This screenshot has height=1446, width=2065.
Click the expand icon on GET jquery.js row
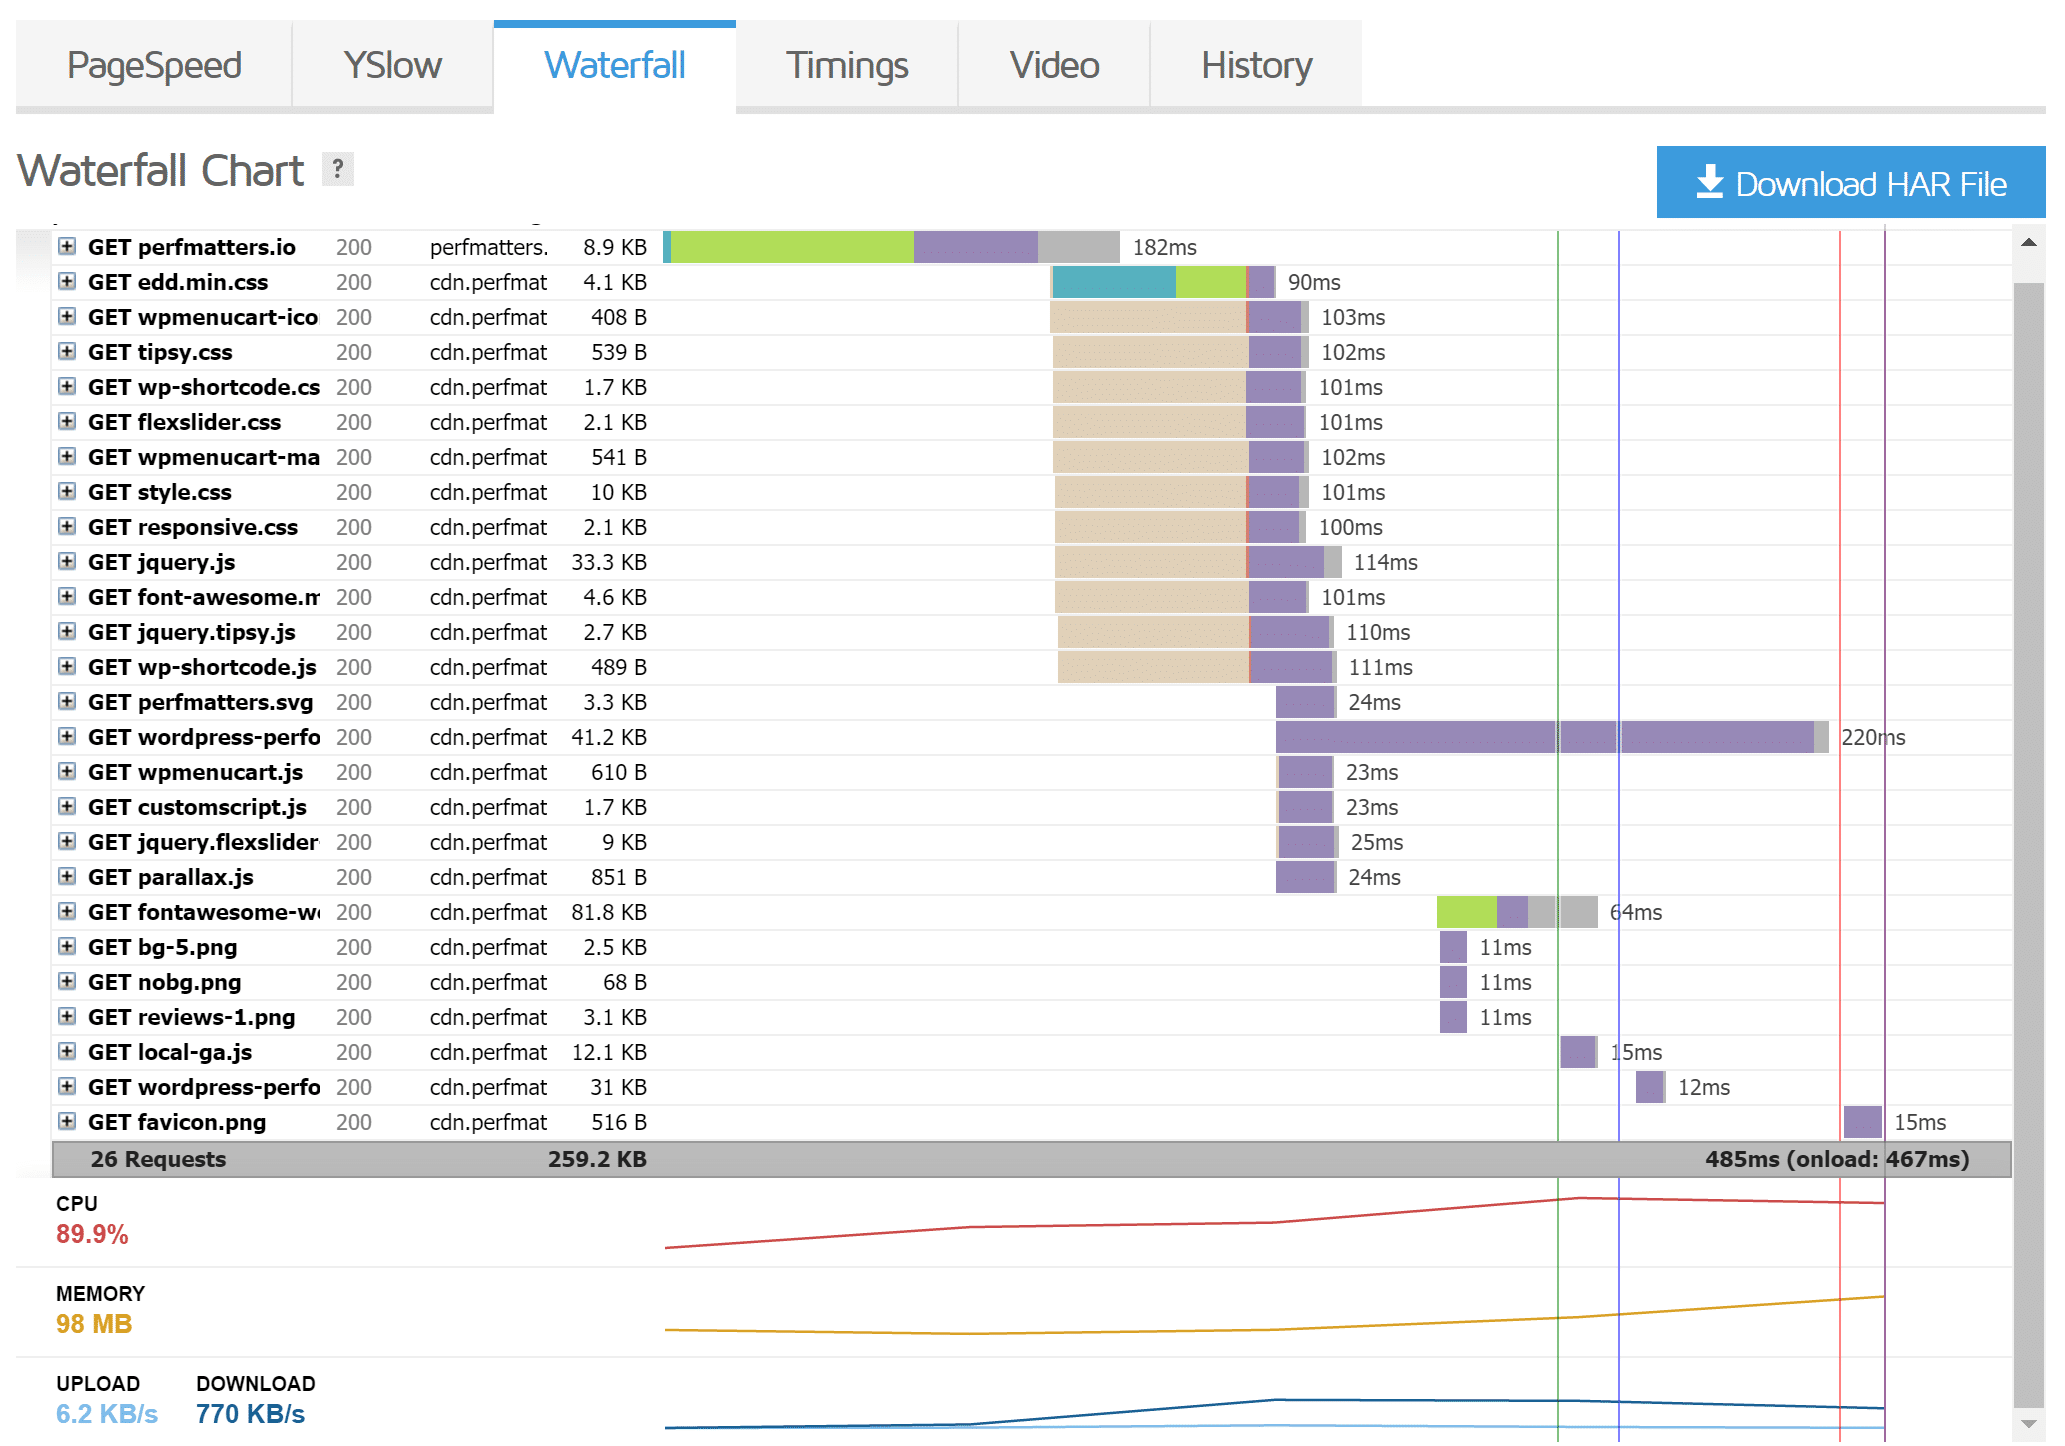[67, 563]
